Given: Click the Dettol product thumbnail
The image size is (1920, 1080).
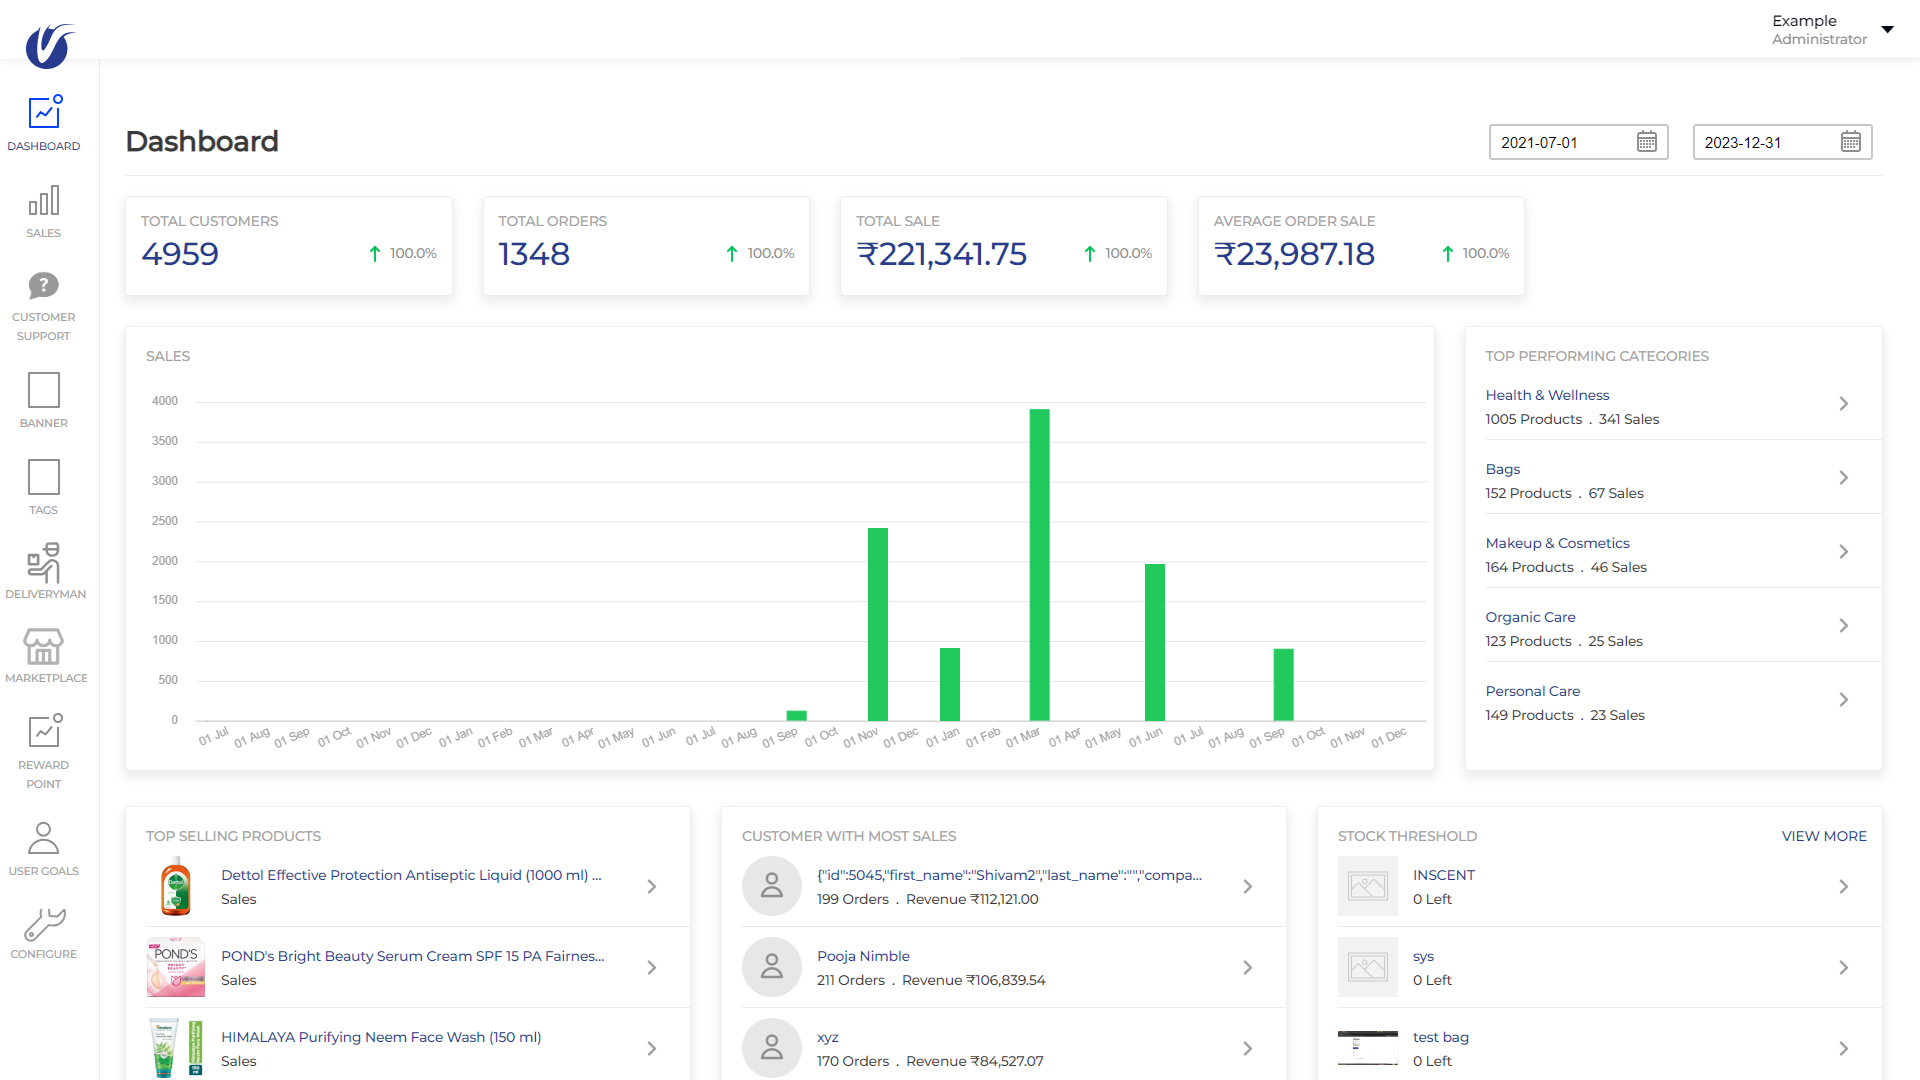Looking at the screenshot, I should tap(176, 886).
